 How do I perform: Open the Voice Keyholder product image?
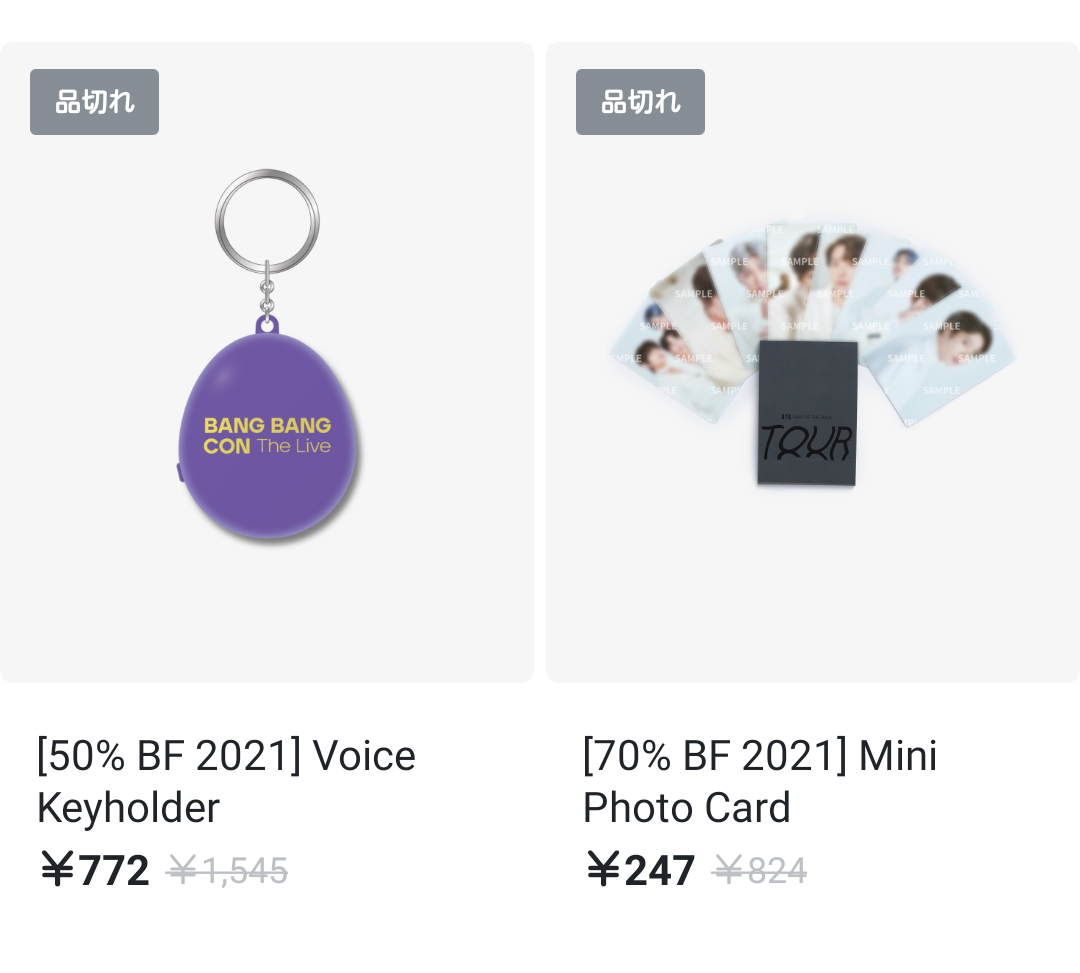[267, 362]
